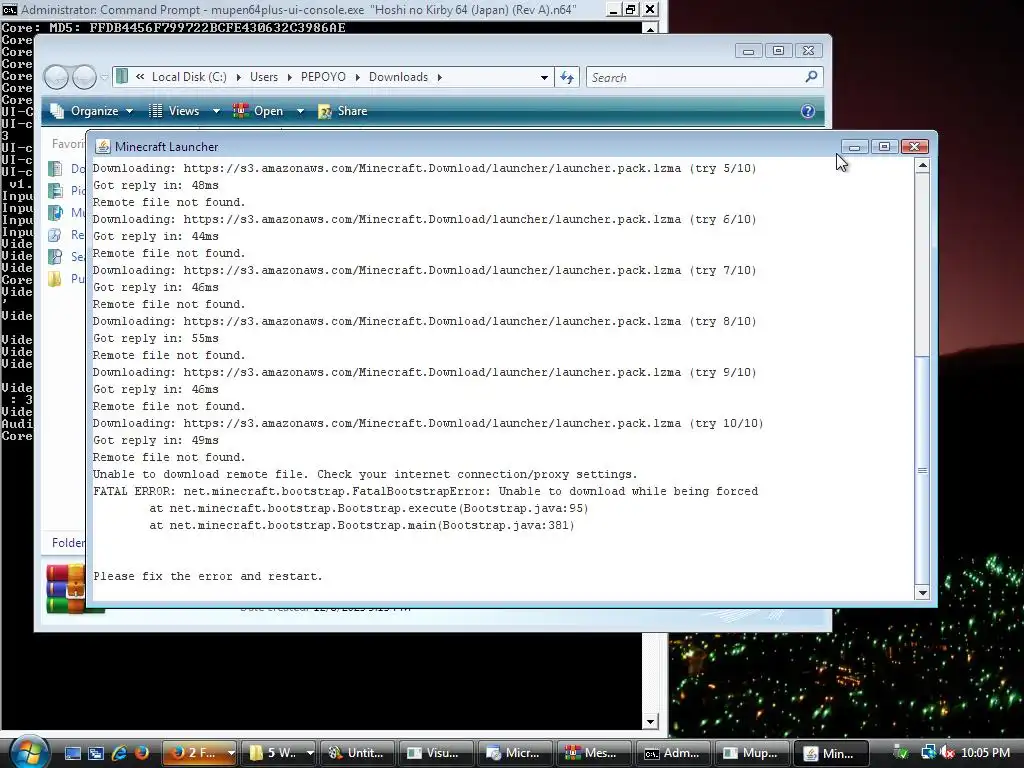Click the PEPOYO breadcrumb in address bar
The image size is (1024, 768).
(x=323, y=77)
